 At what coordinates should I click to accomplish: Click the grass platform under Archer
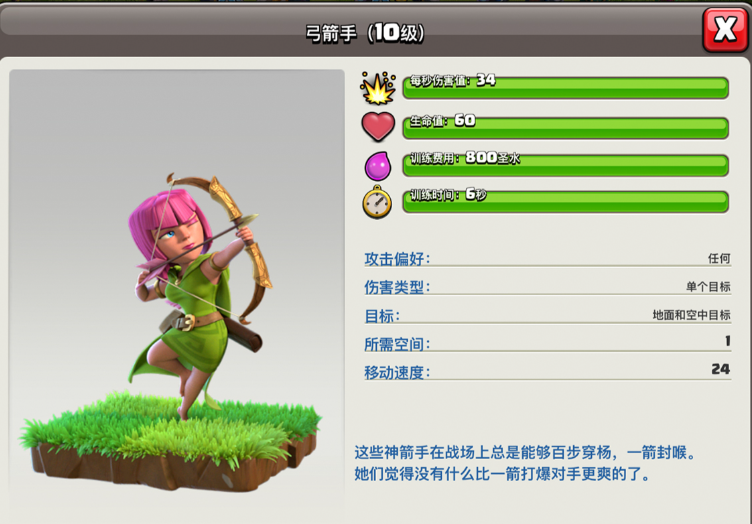(170, 441)
